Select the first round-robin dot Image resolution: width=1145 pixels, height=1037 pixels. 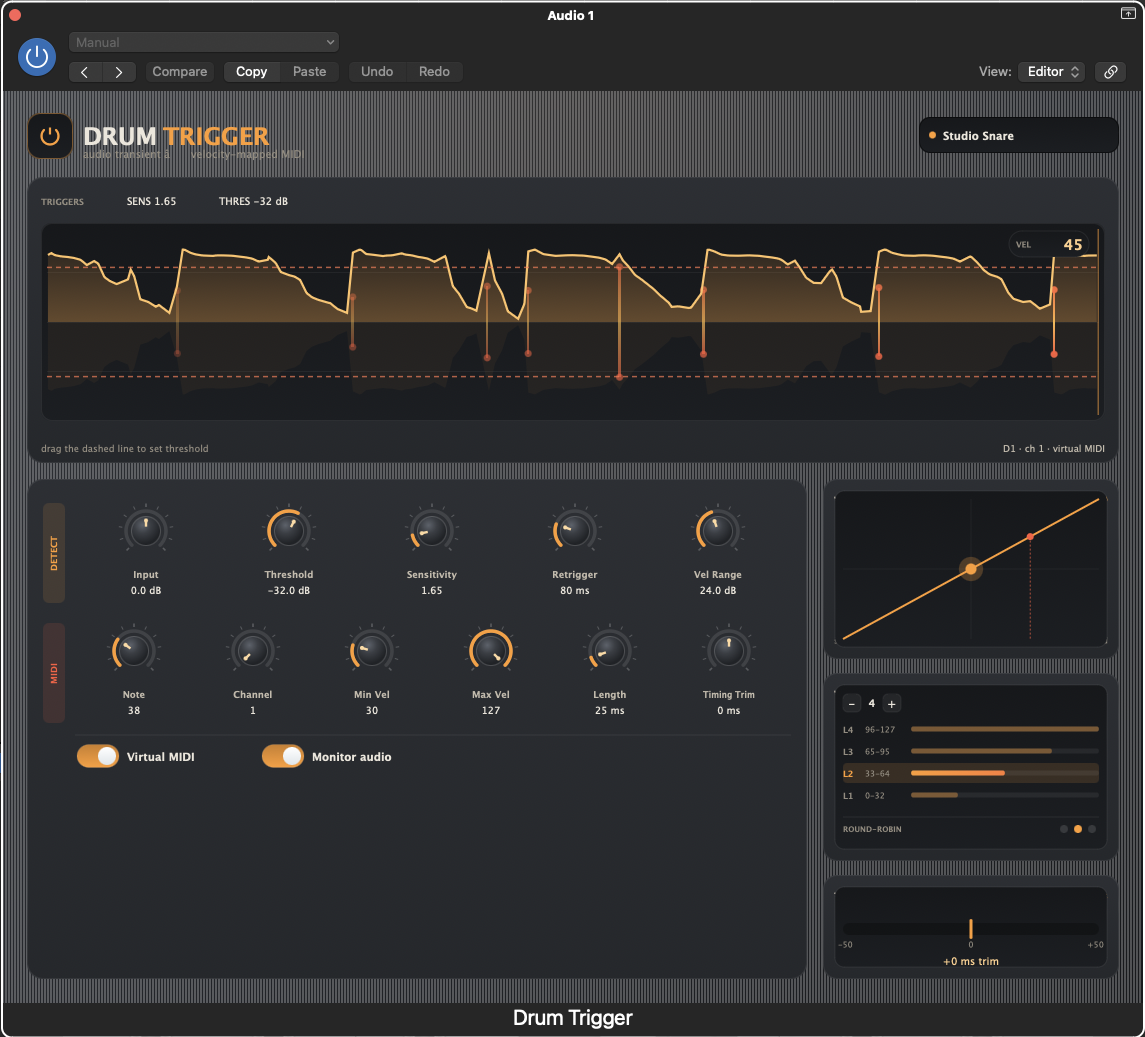click(x=1064, y=829)
